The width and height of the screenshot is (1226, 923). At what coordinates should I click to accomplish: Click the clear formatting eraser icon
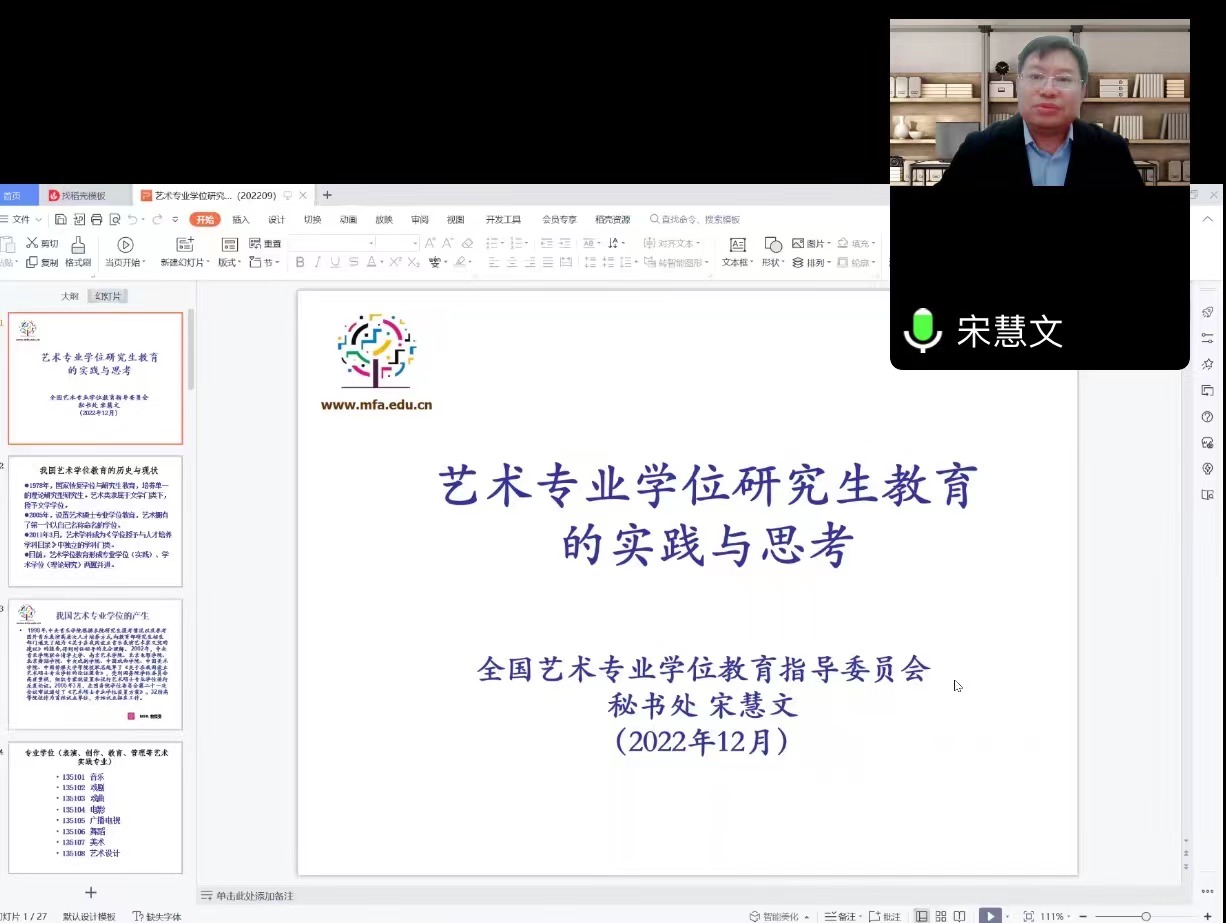point(467,243)
